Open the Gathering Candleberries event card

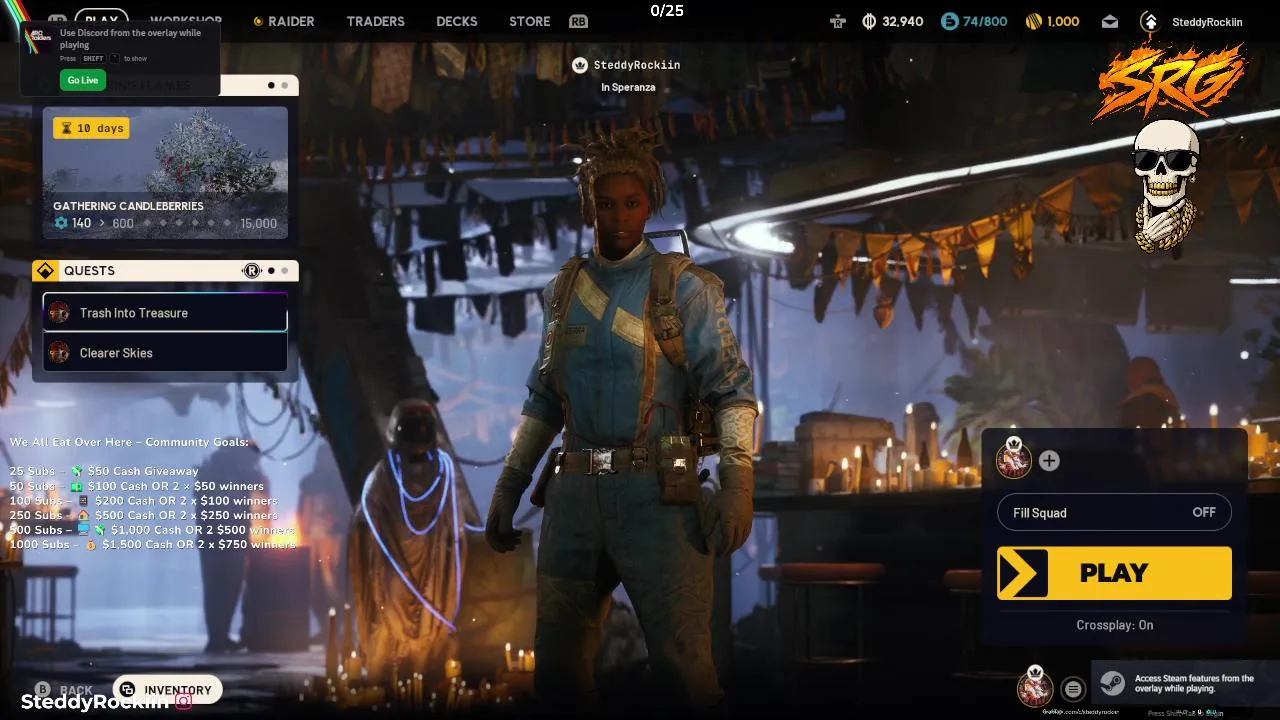point(165,173)
